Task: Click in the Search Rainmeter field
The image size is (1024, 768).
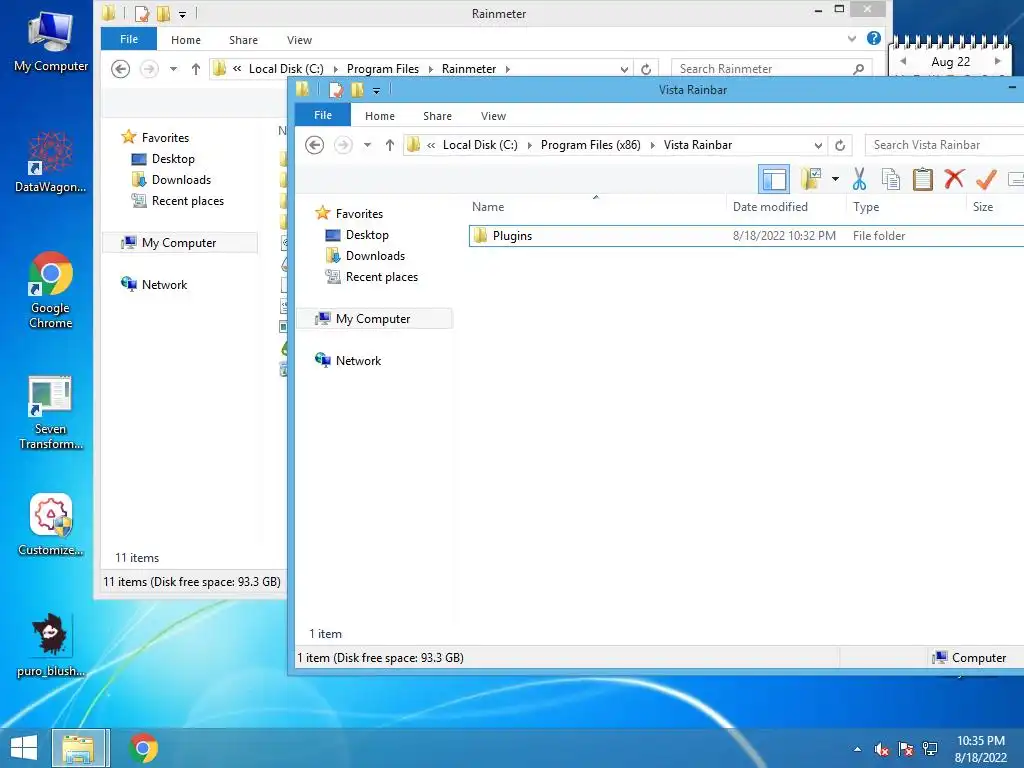Action: (771, 69)
